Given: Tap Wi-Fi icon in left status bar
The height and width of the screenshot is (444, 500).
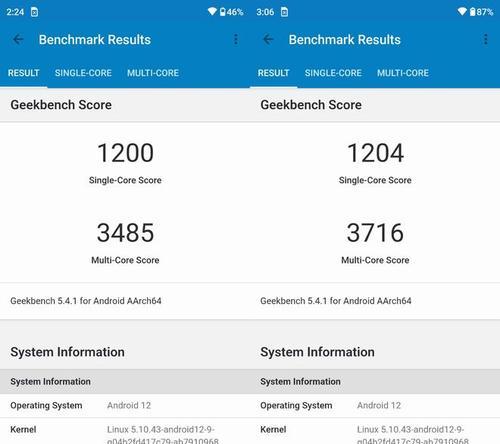Looking at the screenshot, I should coord(212,12).
